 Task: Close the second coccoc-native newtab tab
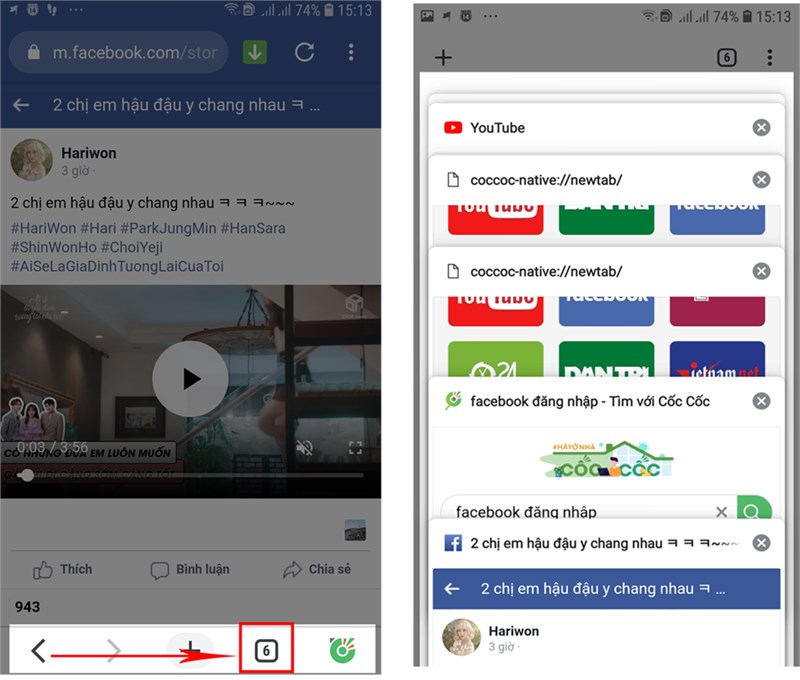[x=761, y=271]
